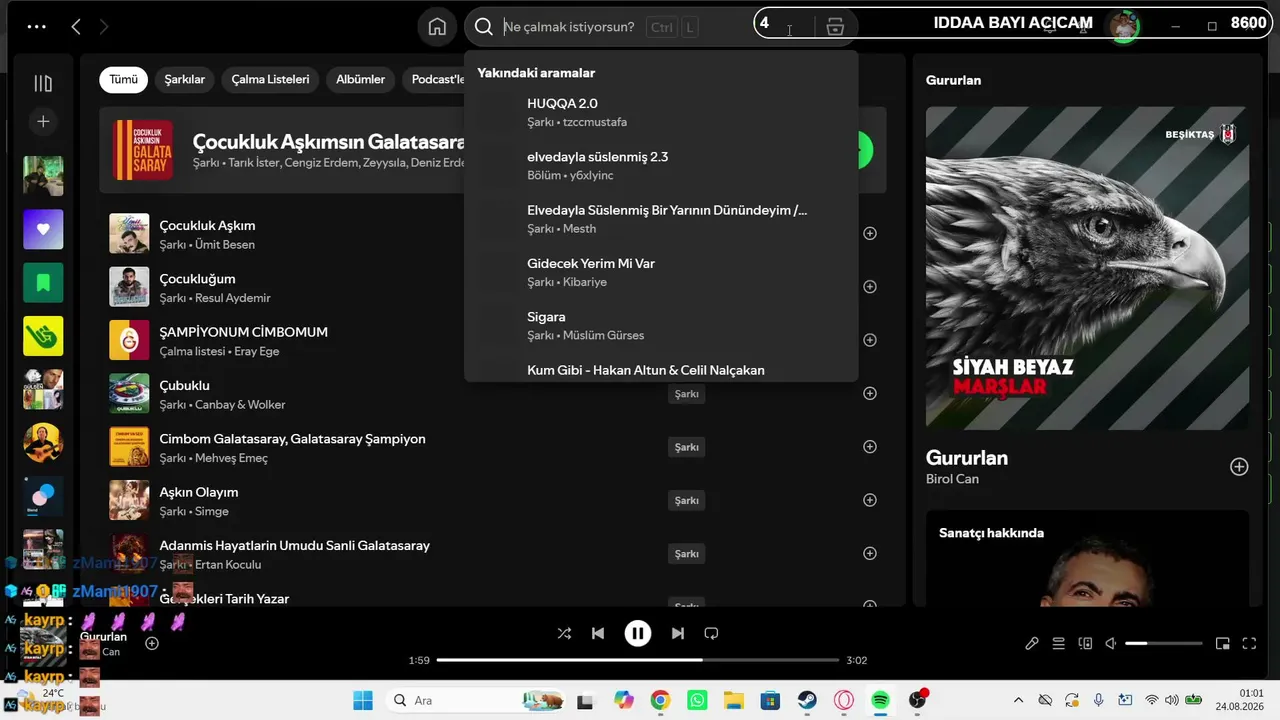Add Gururlan to Liked Songs in right panel
This screenshot has height=720, width=1280.
tap(1239, 467)
